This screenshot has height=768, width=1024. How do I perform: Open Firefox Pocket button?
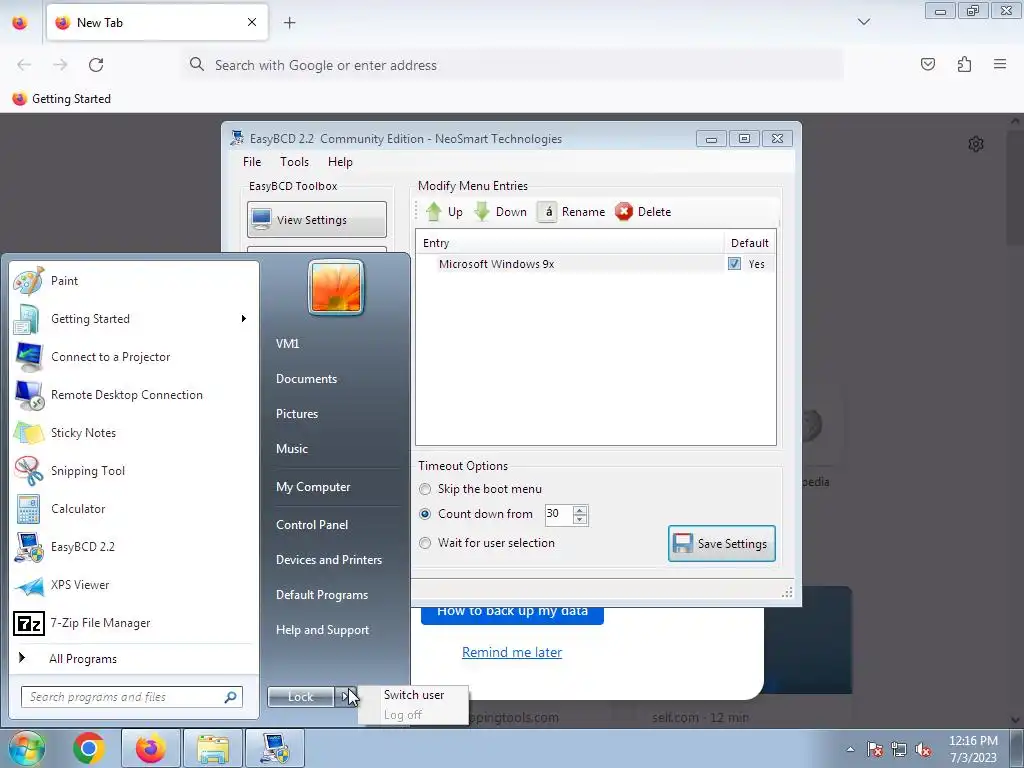tap(927, 64)
